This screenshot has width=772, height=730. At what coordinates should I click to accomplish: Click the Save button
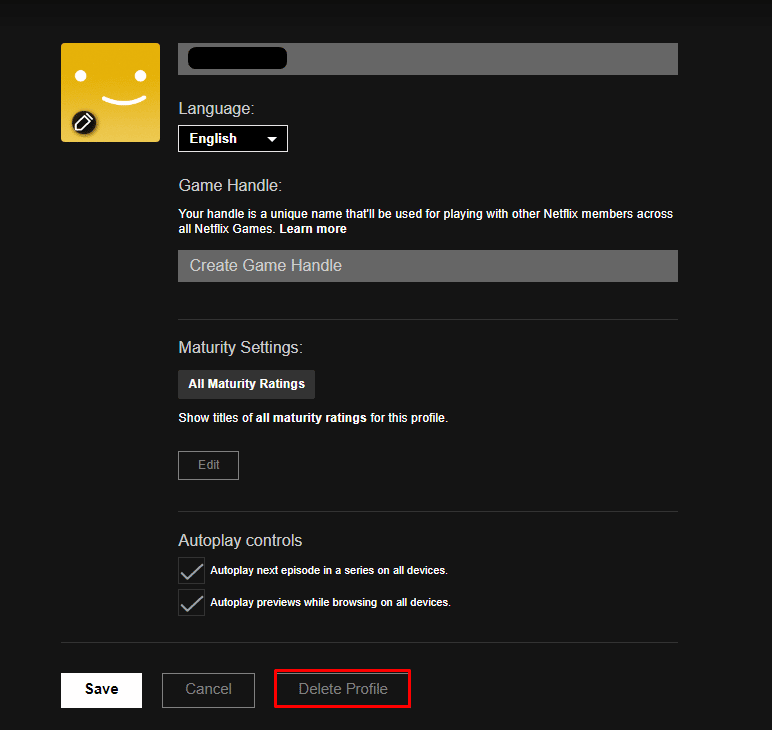coord(101,690)
